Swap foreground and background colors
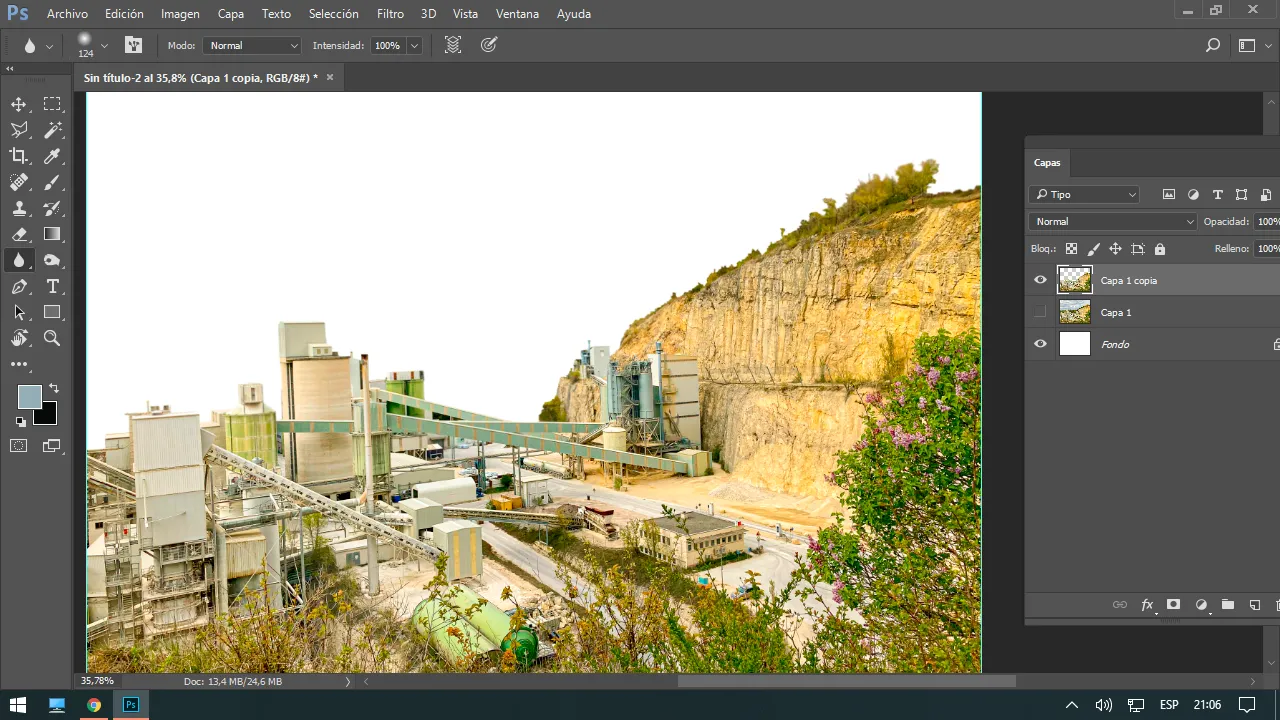The image size is (1280, 720). point(54,388)
